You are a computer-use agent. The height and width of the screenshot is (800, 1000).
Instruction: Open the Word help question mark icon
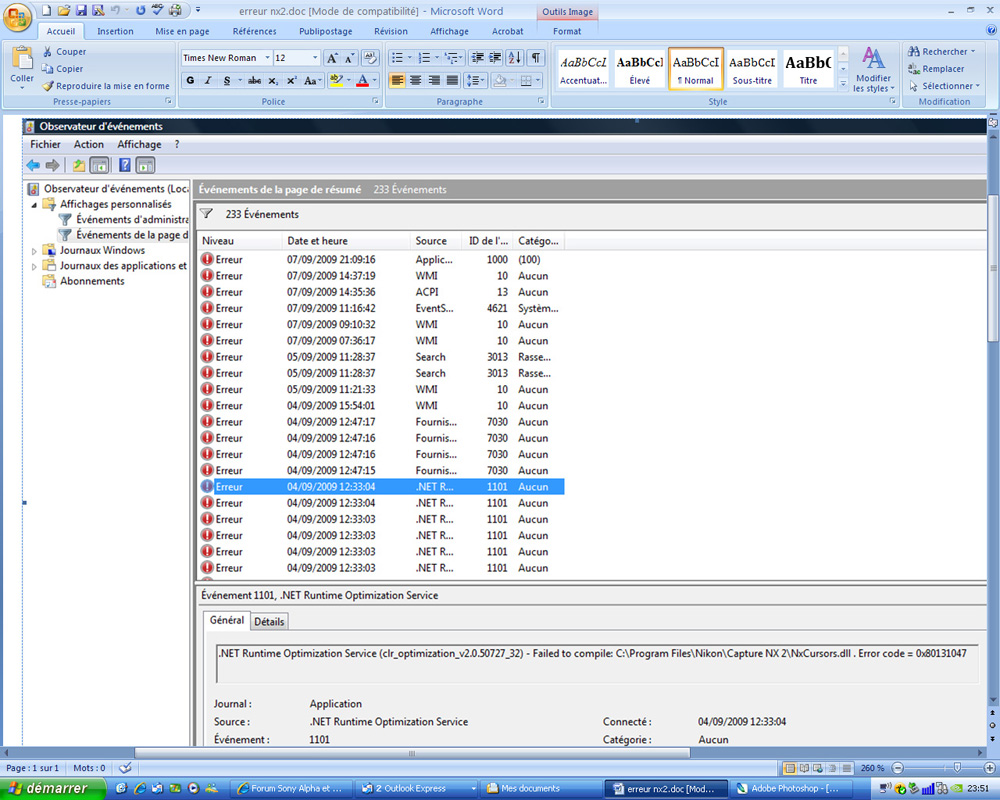[992, 30]
